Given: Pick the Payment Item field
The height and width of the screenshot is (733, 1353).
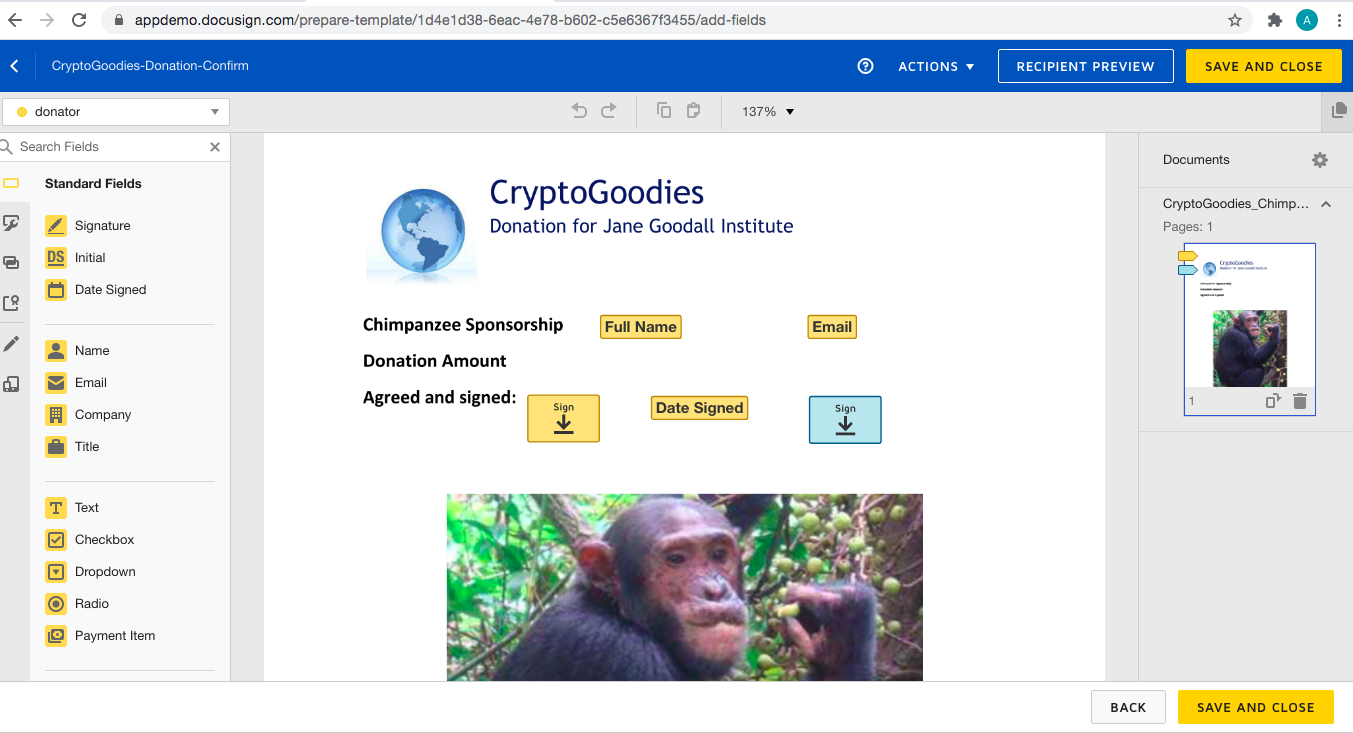Looking at the screenshot, I should (x=101, y=636).
